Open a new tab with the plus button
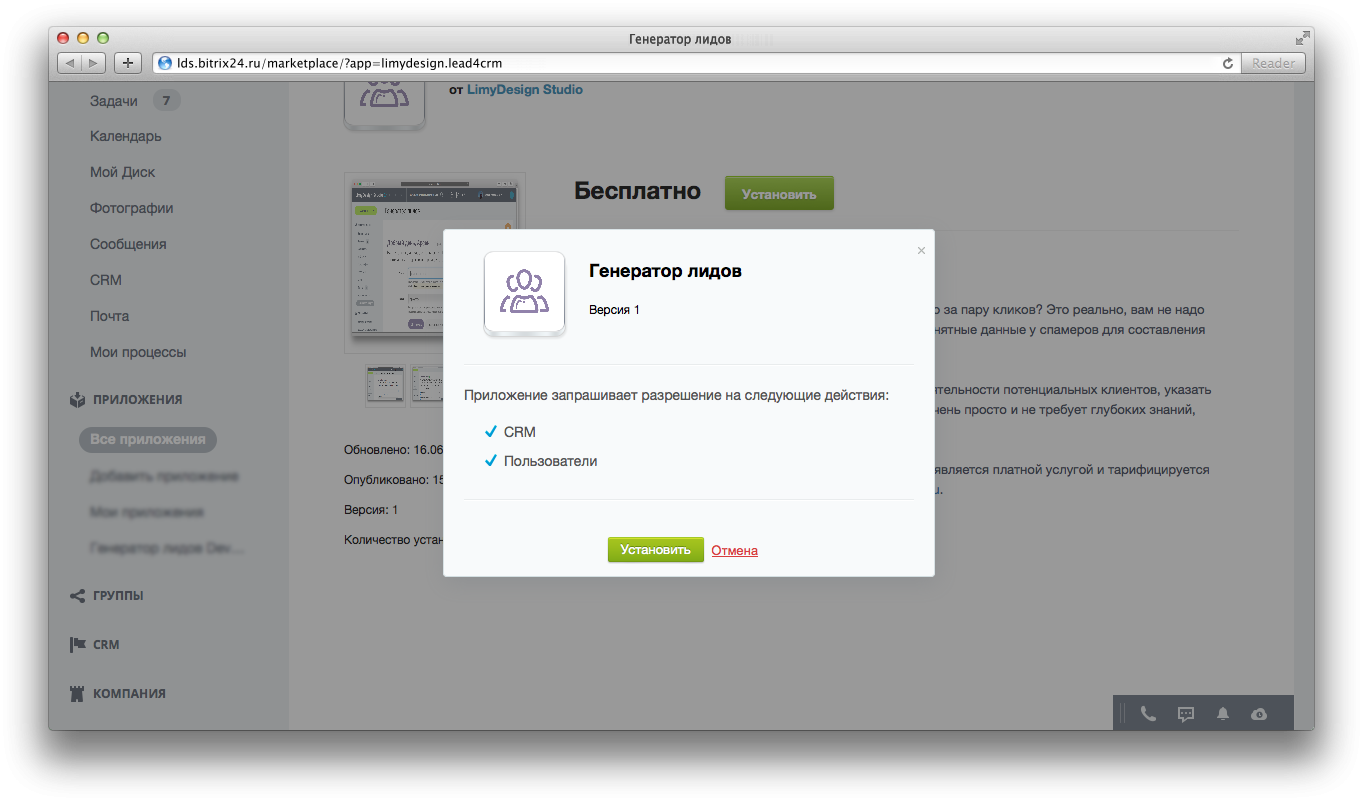Screen dimensions: 1363x801 point(127,62)
